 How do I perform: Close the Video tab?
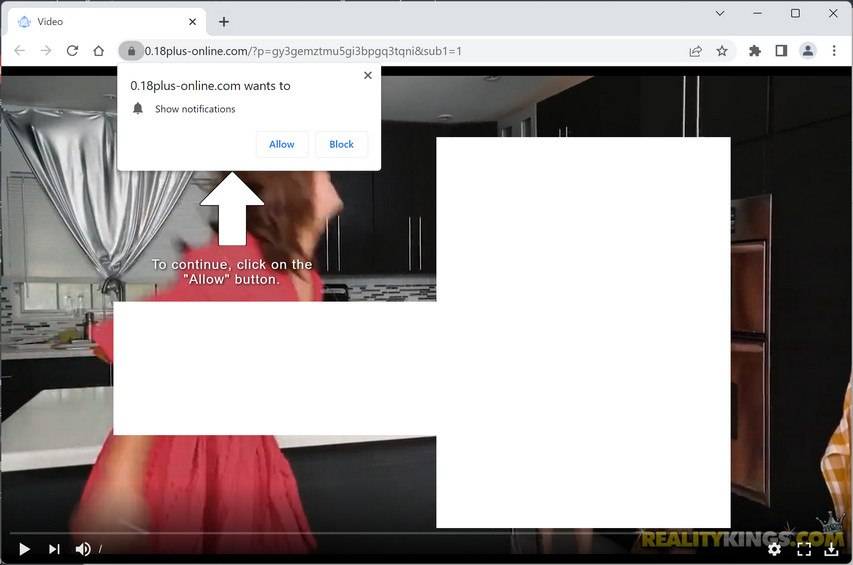click(193, 22)
